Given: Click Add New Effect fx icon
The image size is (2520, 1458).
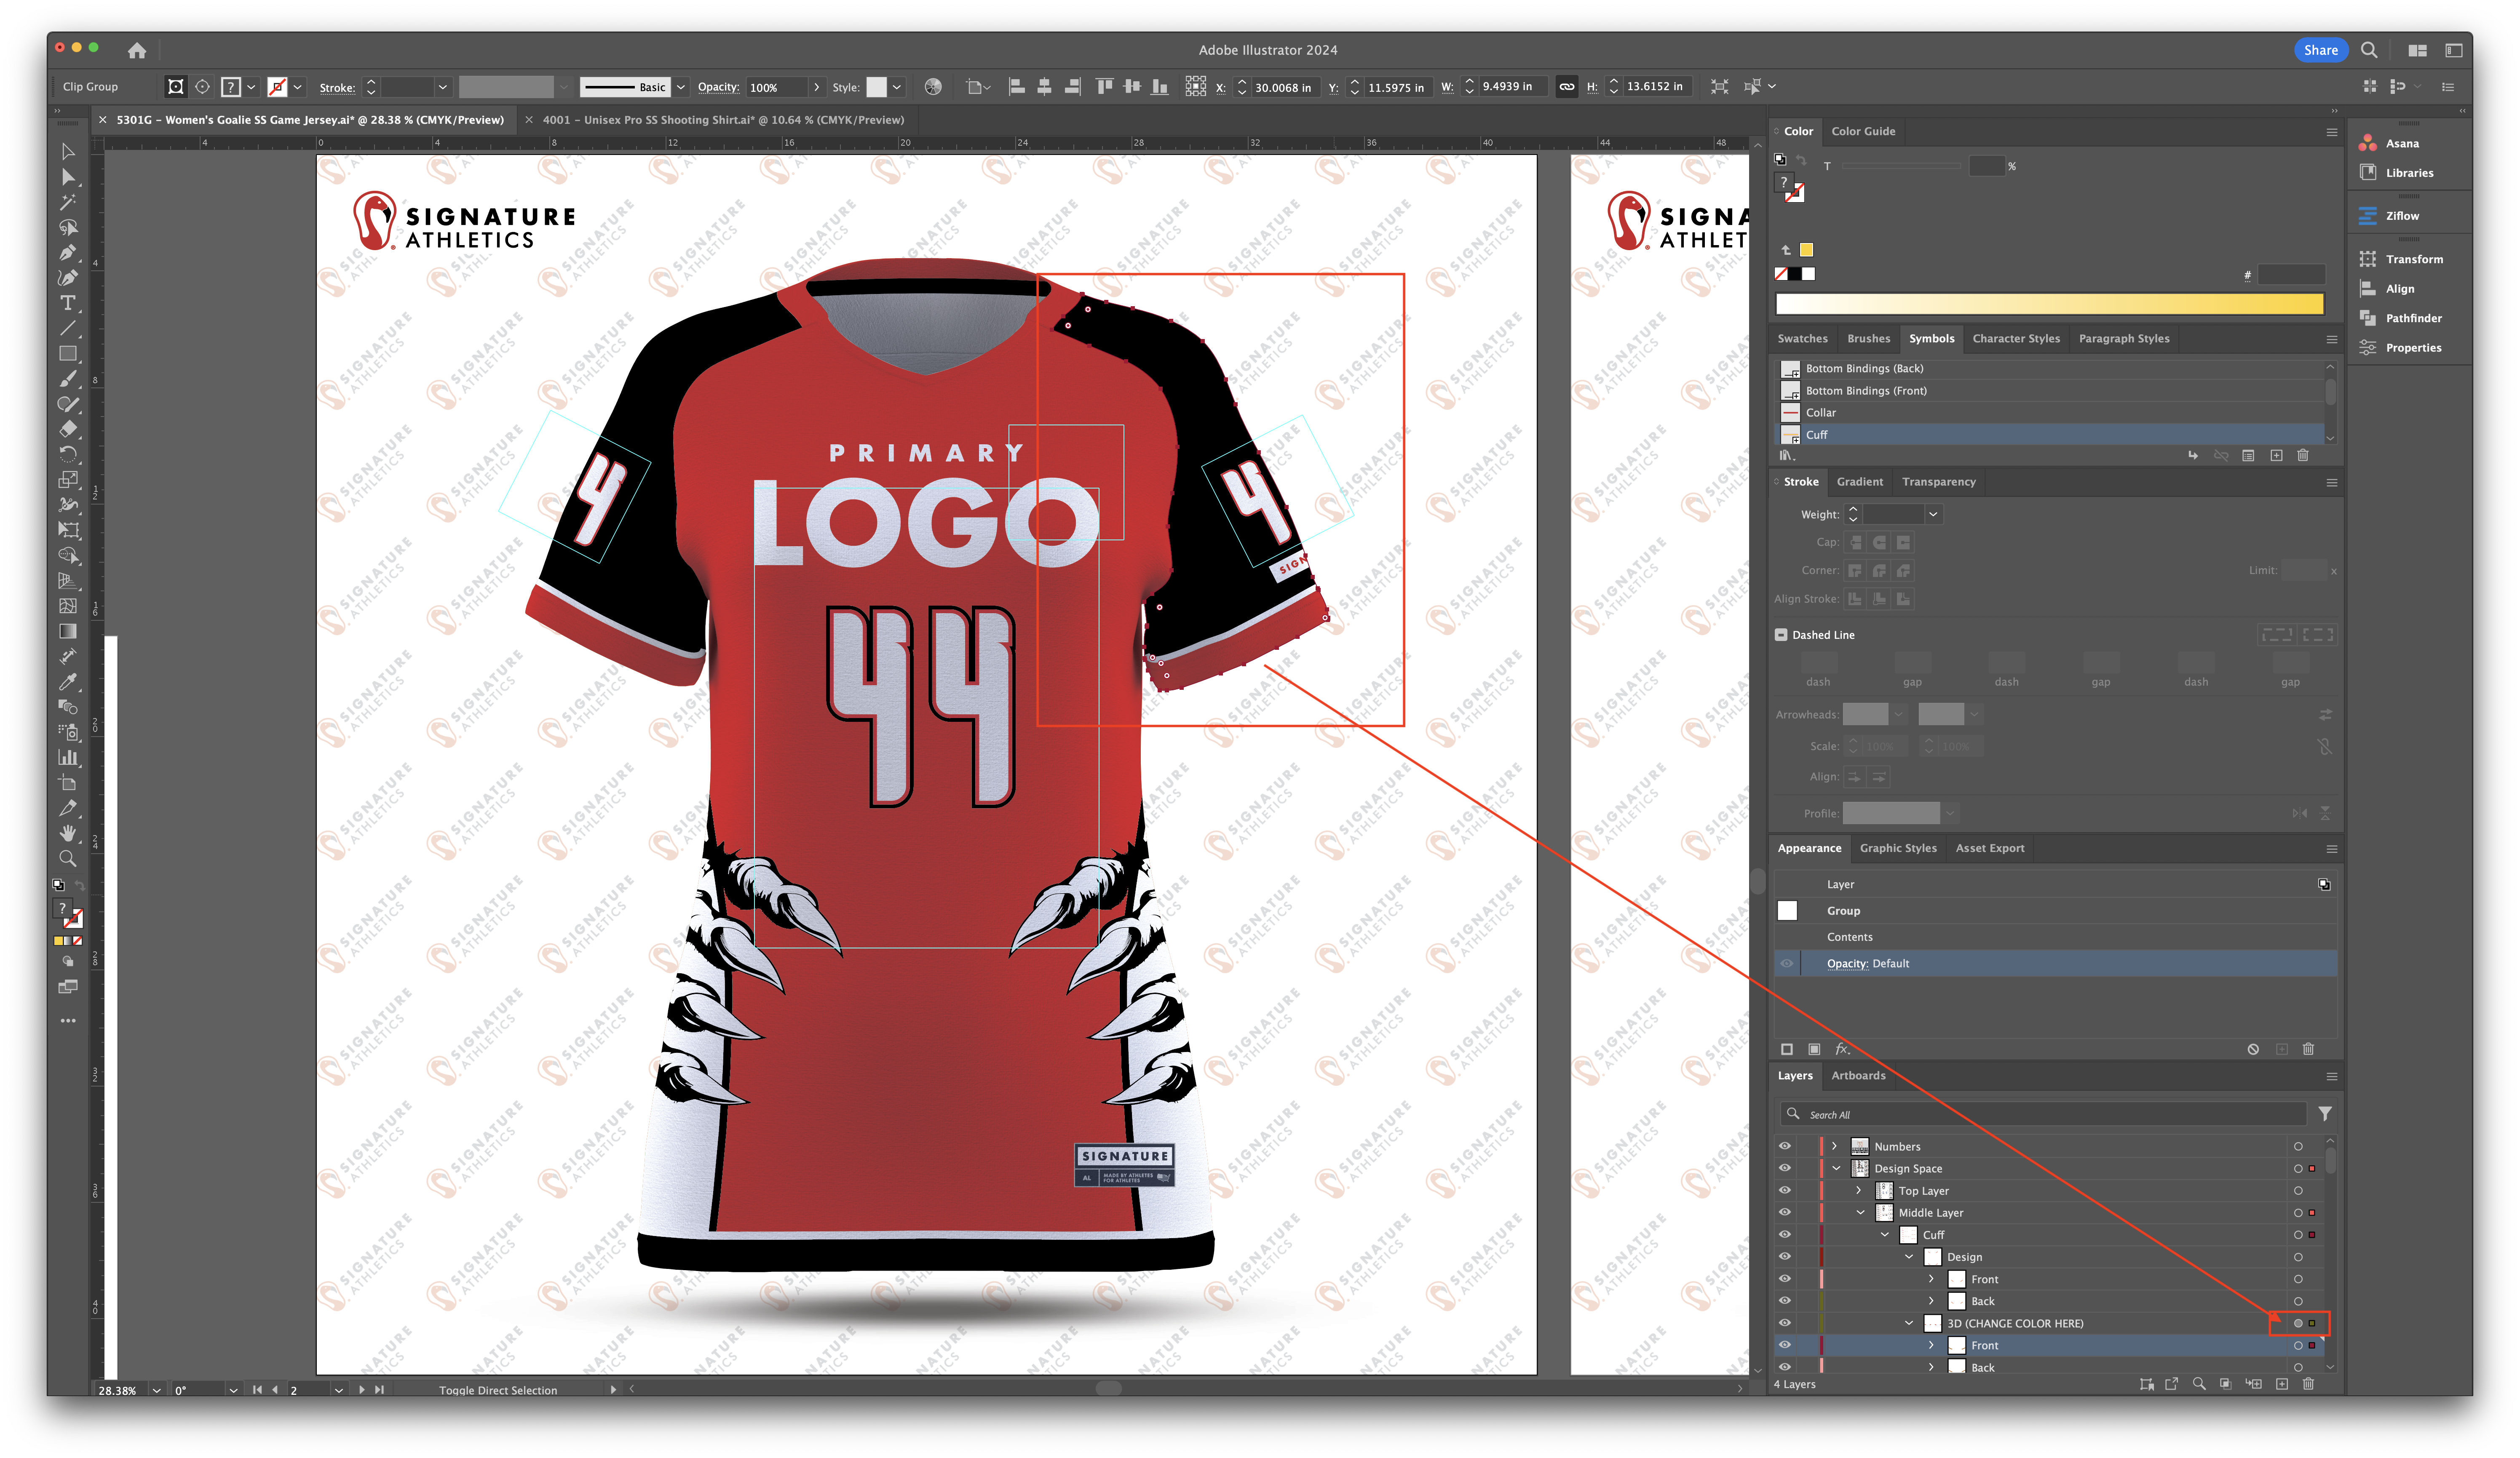Looking at the screenshot, I should (x=1843, y=1049).
